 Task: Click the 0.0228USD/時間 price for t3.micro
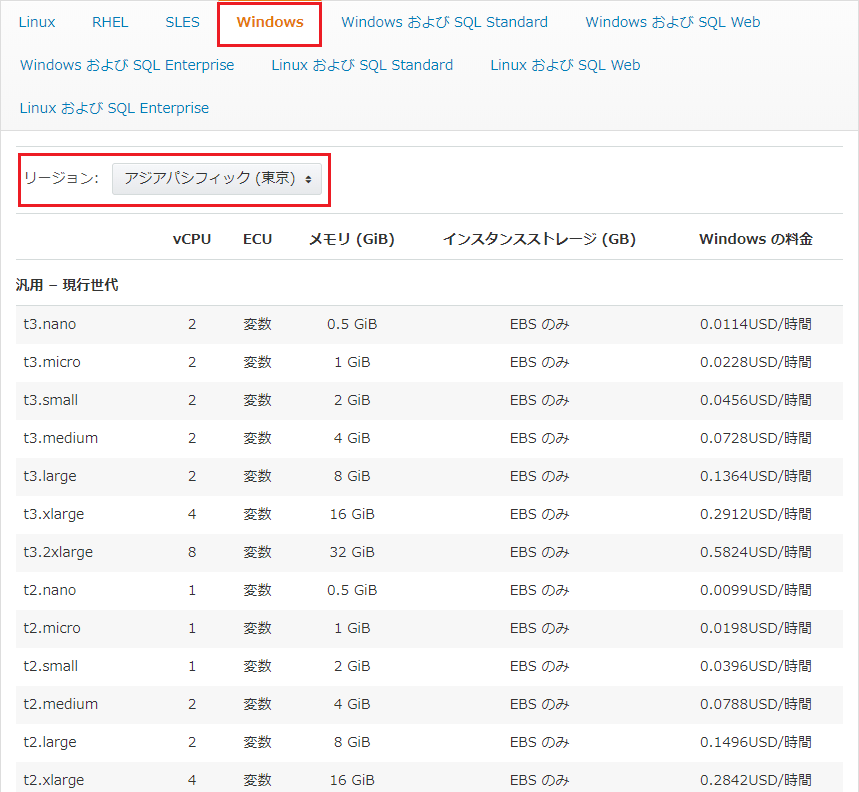coord(755,362)
